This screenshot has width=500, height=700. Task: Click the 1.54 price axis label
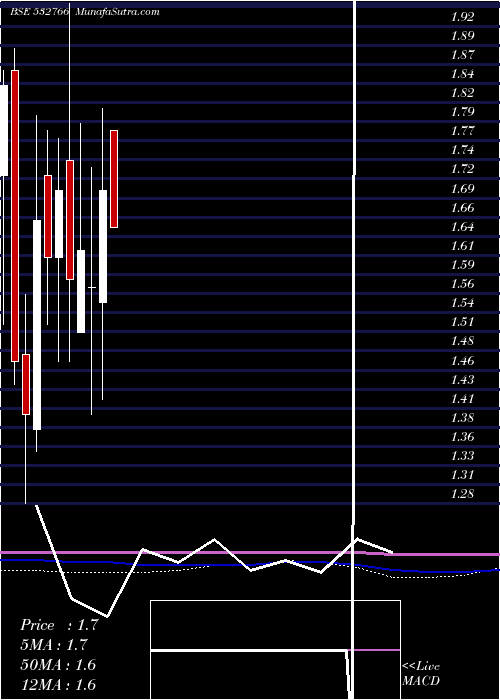pyautogui.click(x=462, y=303)
